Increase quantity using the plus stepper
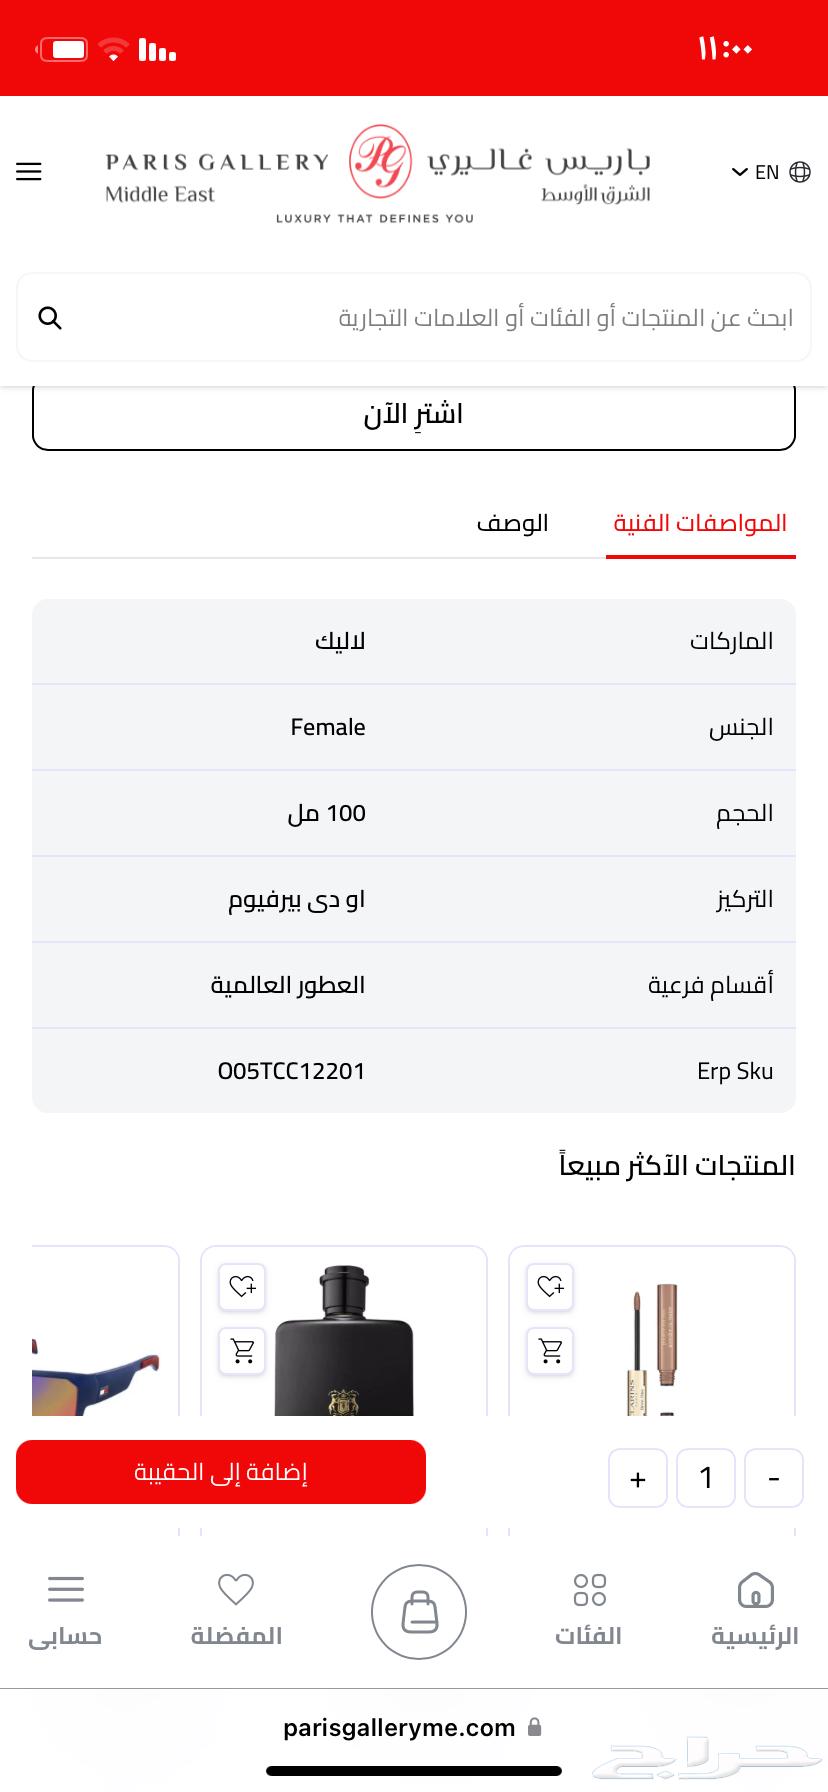The image size is (828, 1792). point(638,1478)
